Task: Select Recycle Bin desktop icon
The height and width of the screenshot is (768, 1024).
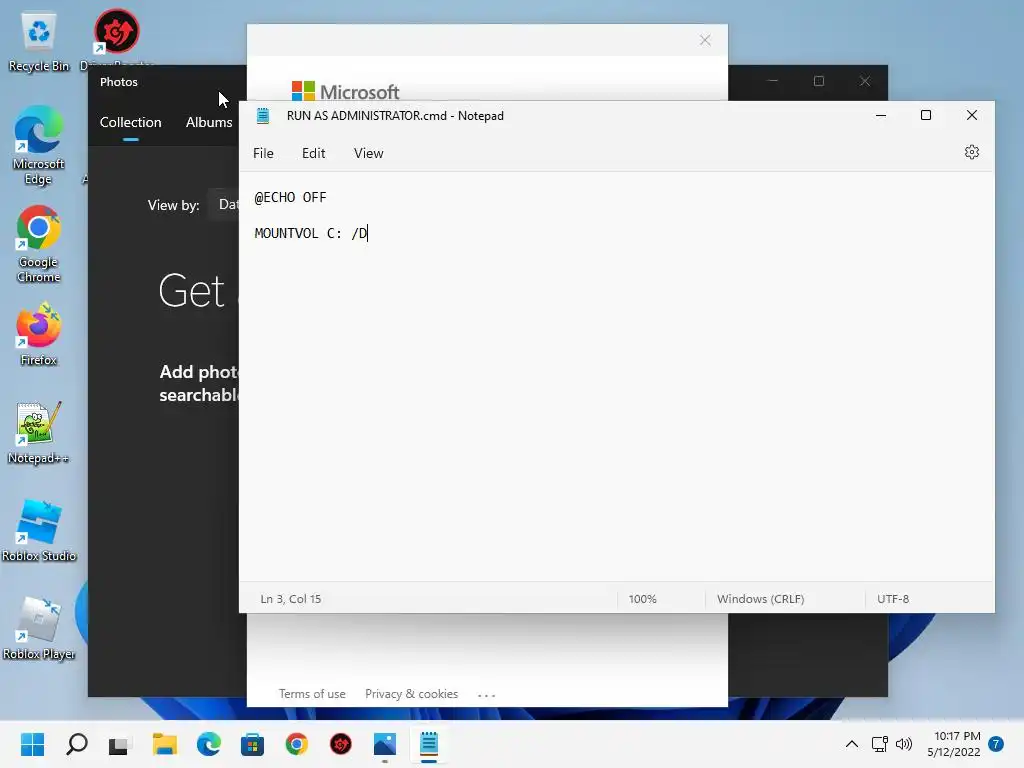Action: click(x=39, y=40)
